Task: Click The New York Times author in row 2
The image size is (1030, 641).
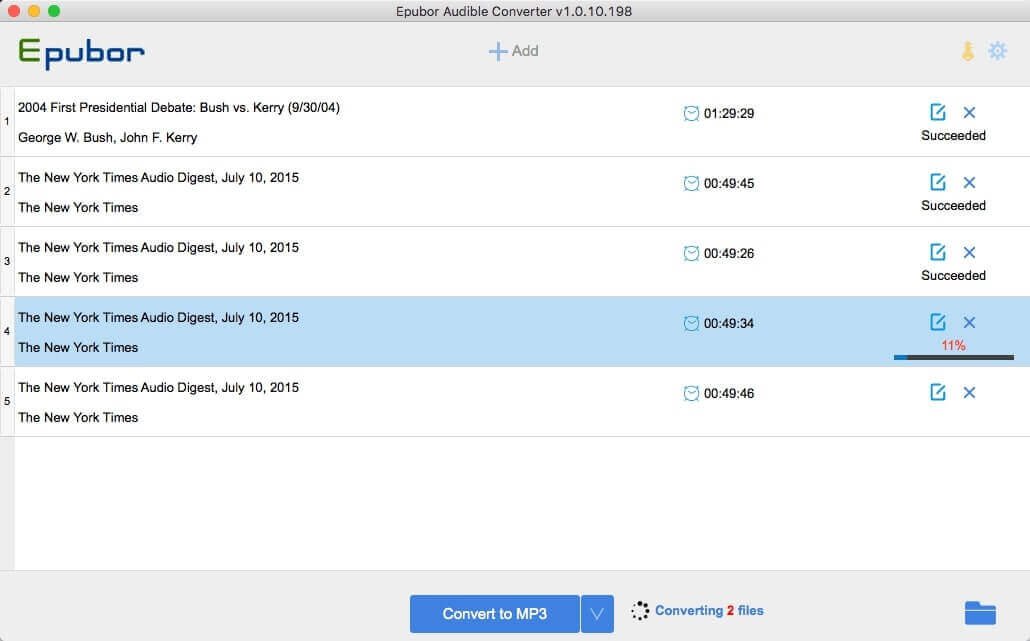Action: [x=78, y=208]
